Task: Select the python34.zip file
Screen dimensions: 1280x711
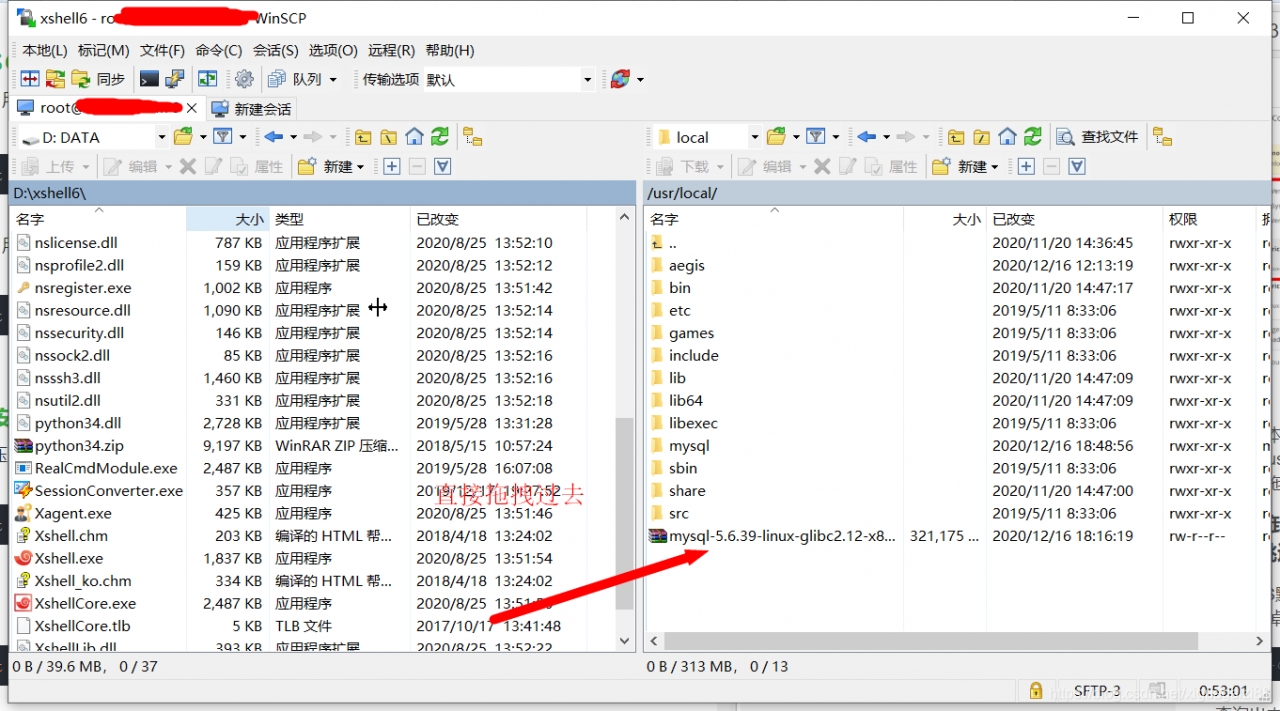Action: click(x=69, y=446)
